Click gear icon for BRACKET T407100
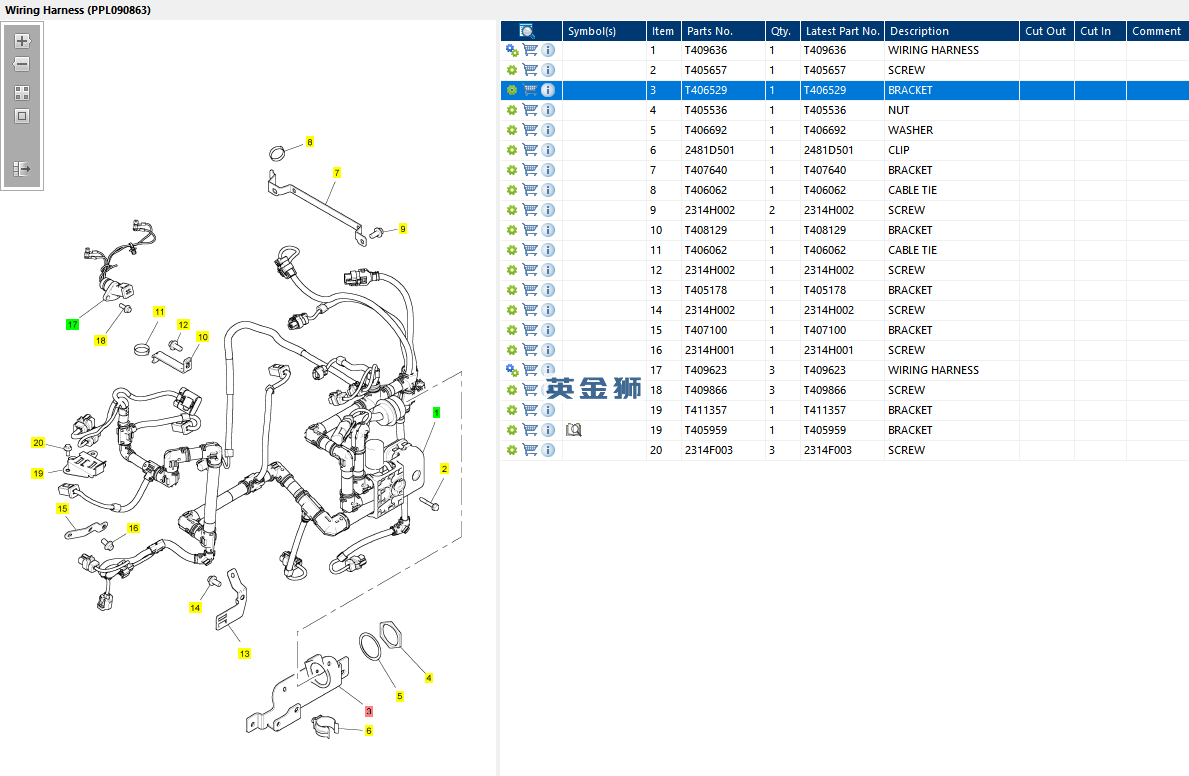Screen dimensions: 1189x776 click(x=512, y=330)
